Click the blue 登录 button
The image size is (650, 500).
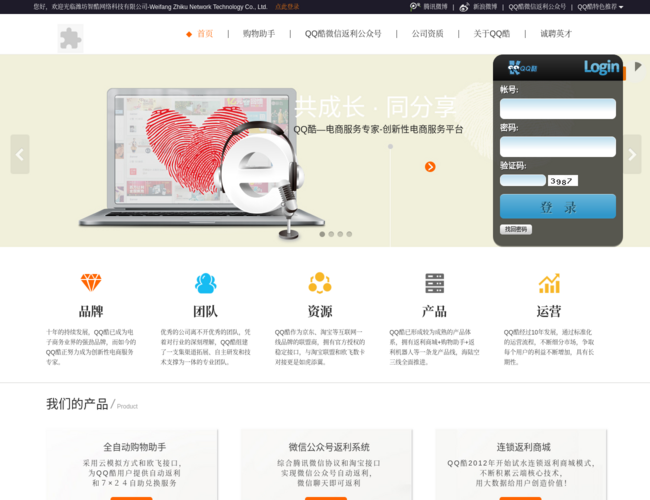(558, 206)
